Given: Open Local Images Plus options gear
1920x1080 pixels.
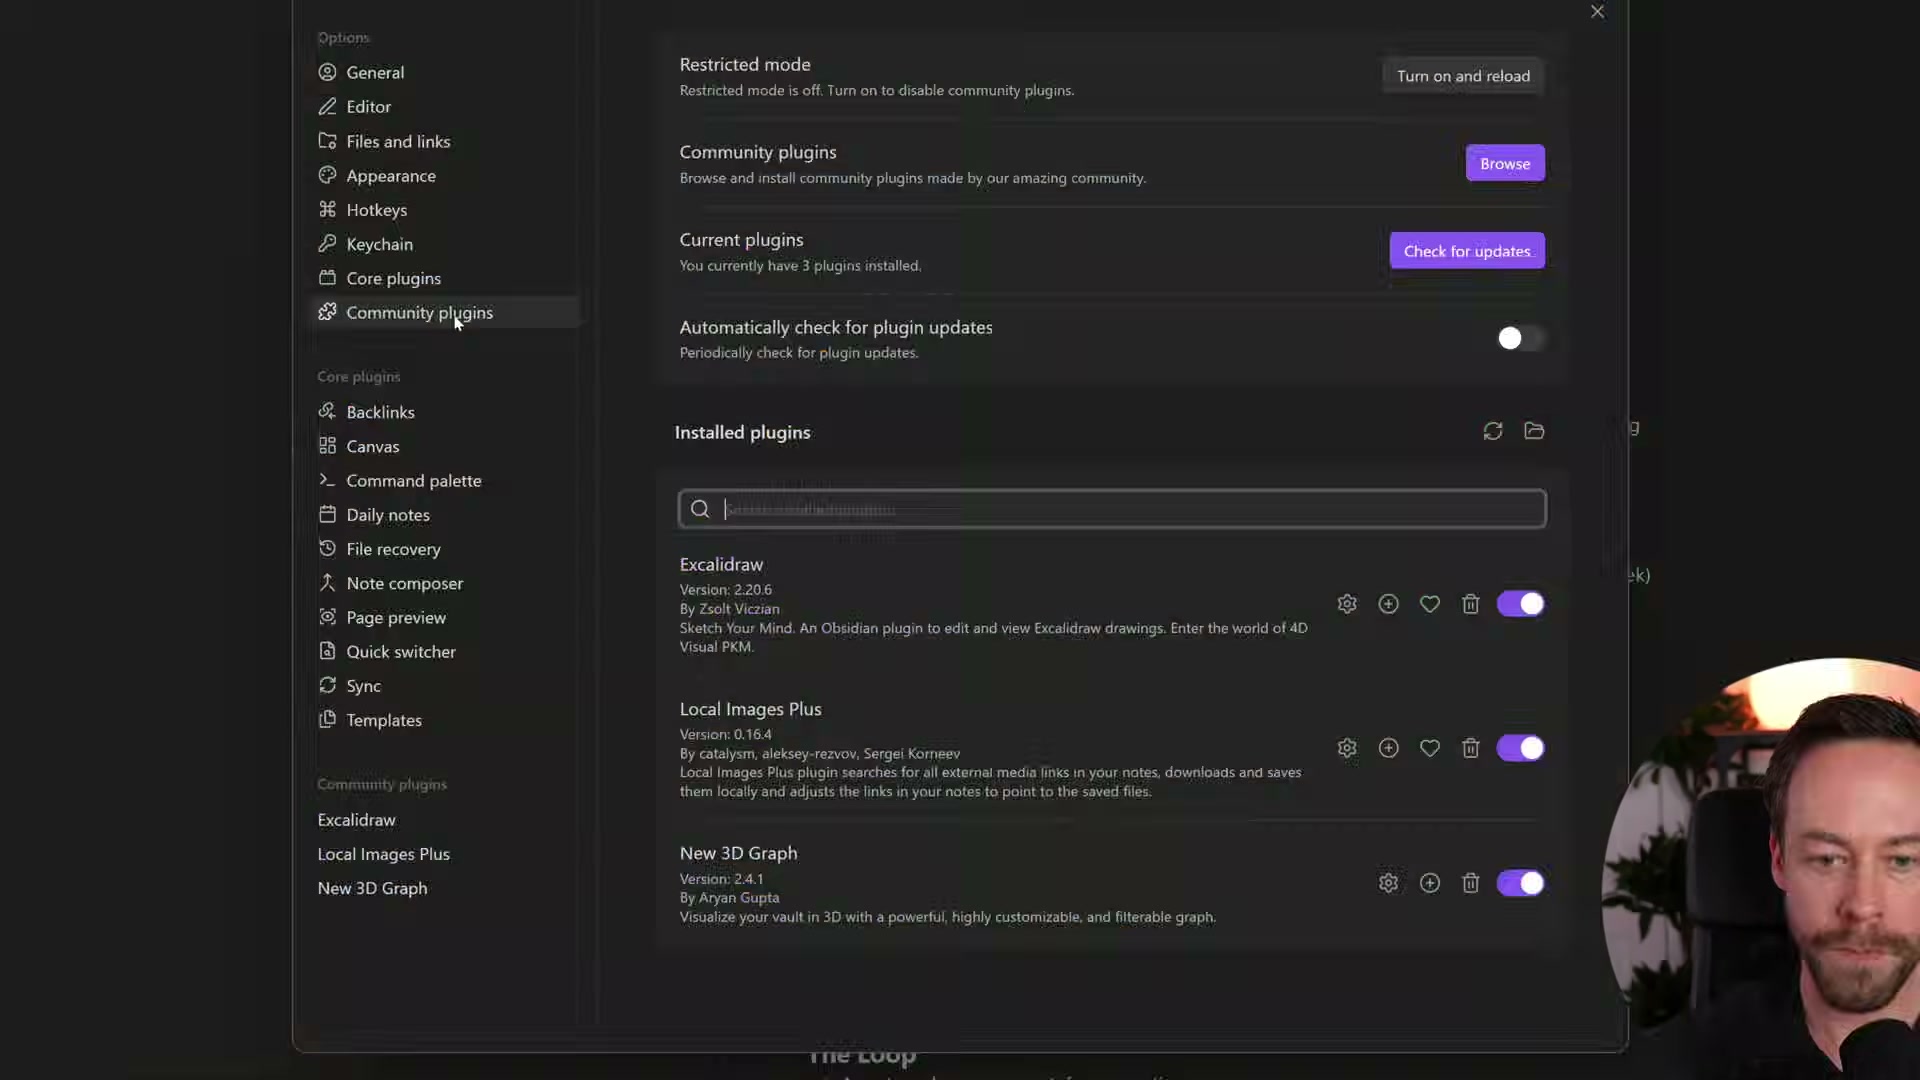Looking at the screenshot, I should pos(1347,748).
